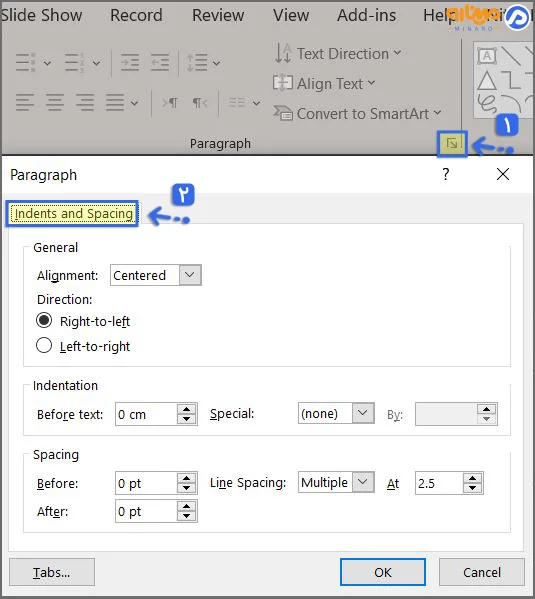535x599 pixels.
Task: Click the At spacing value field
Action: pos(439,483)
